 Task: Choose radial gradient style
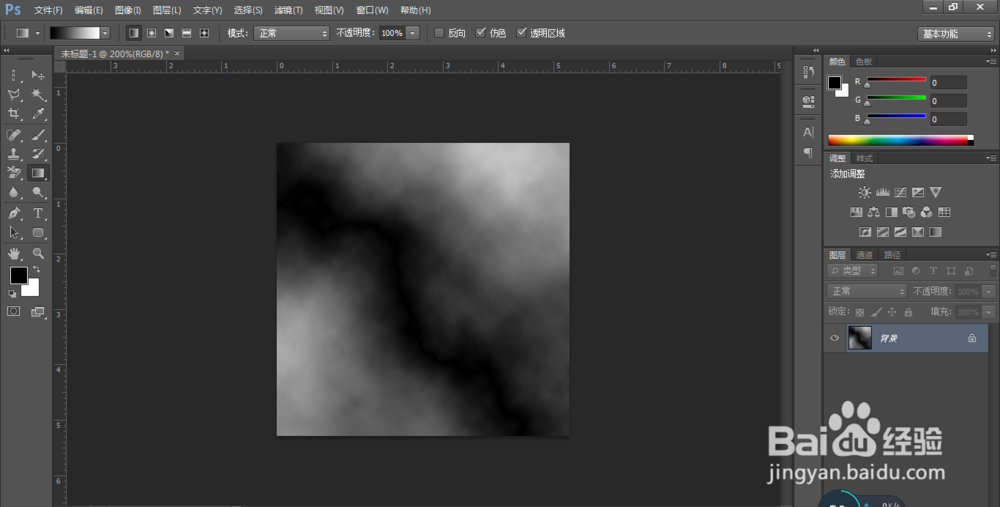click(x=151, y=33)
